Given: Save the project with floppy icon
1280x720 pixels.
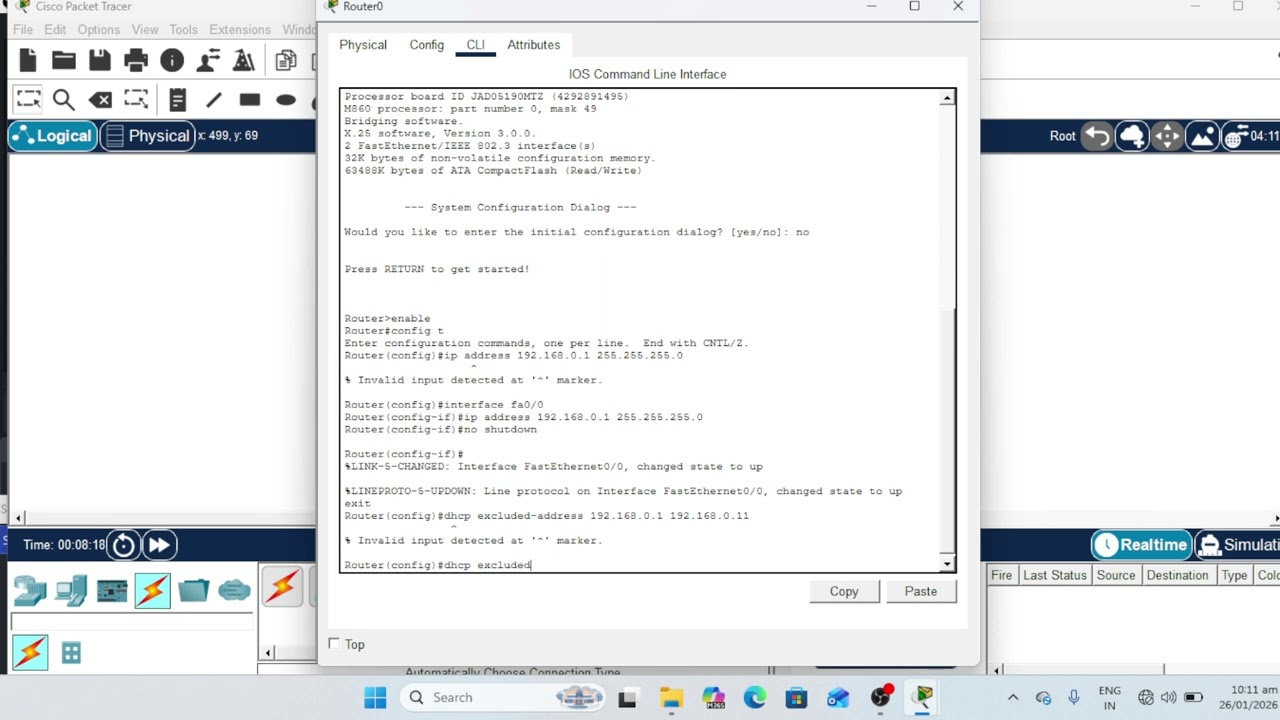Looking at the screenshot, I should pos(100,61).
